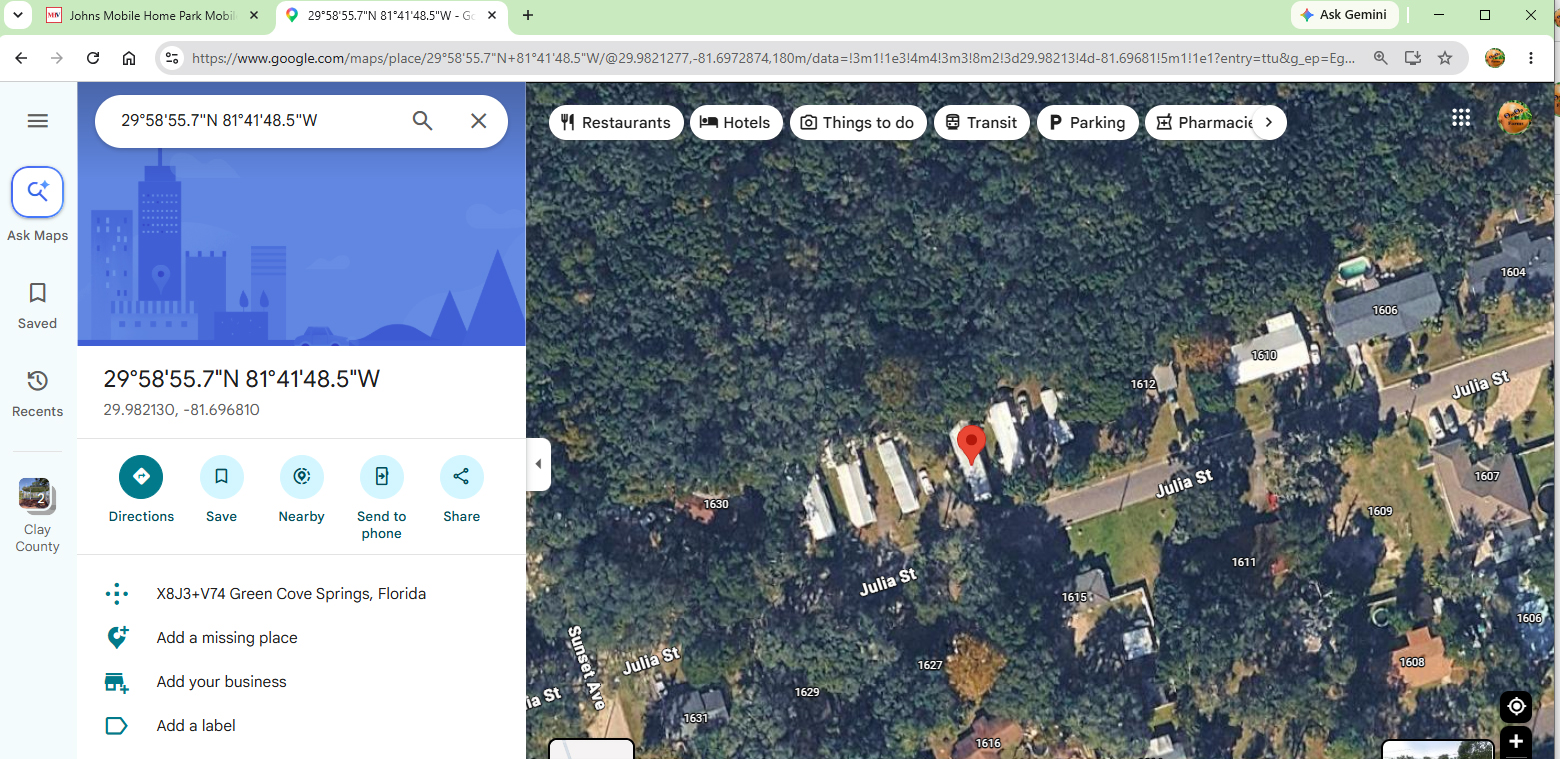Click the coordinates text 29.982130, -81.696810
Viewport: 1560px width, 759px height.
(x=181, y=410)
